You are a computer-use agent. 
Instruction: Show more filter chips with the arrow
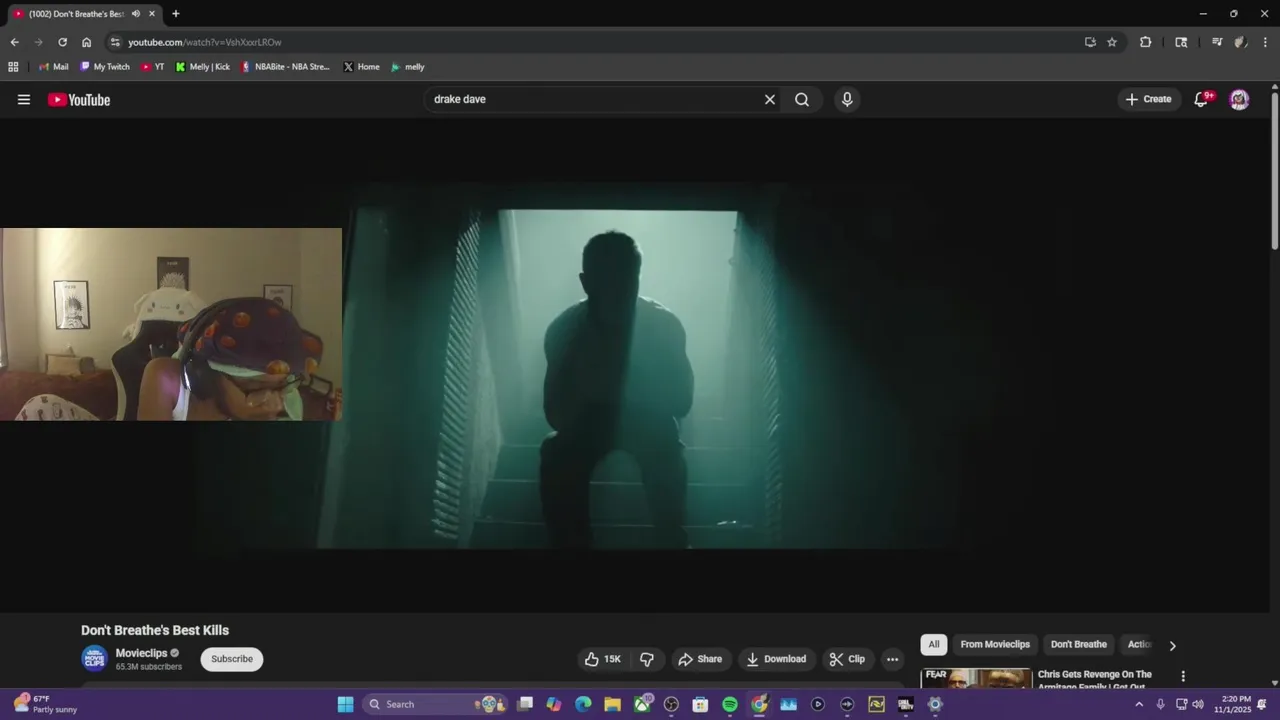pos(1173,645)
